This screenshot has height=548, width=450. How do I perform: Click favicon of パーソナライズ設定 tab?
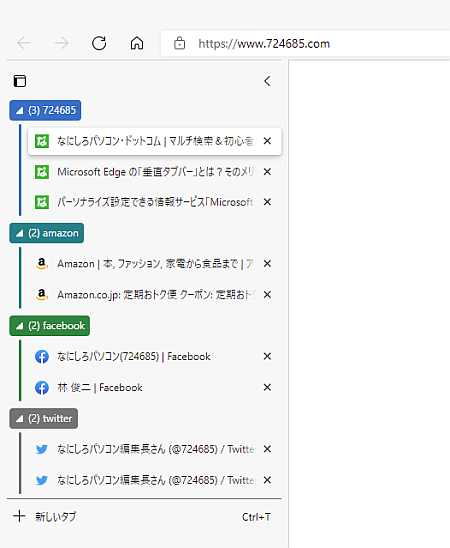click(x=42, y=202)
